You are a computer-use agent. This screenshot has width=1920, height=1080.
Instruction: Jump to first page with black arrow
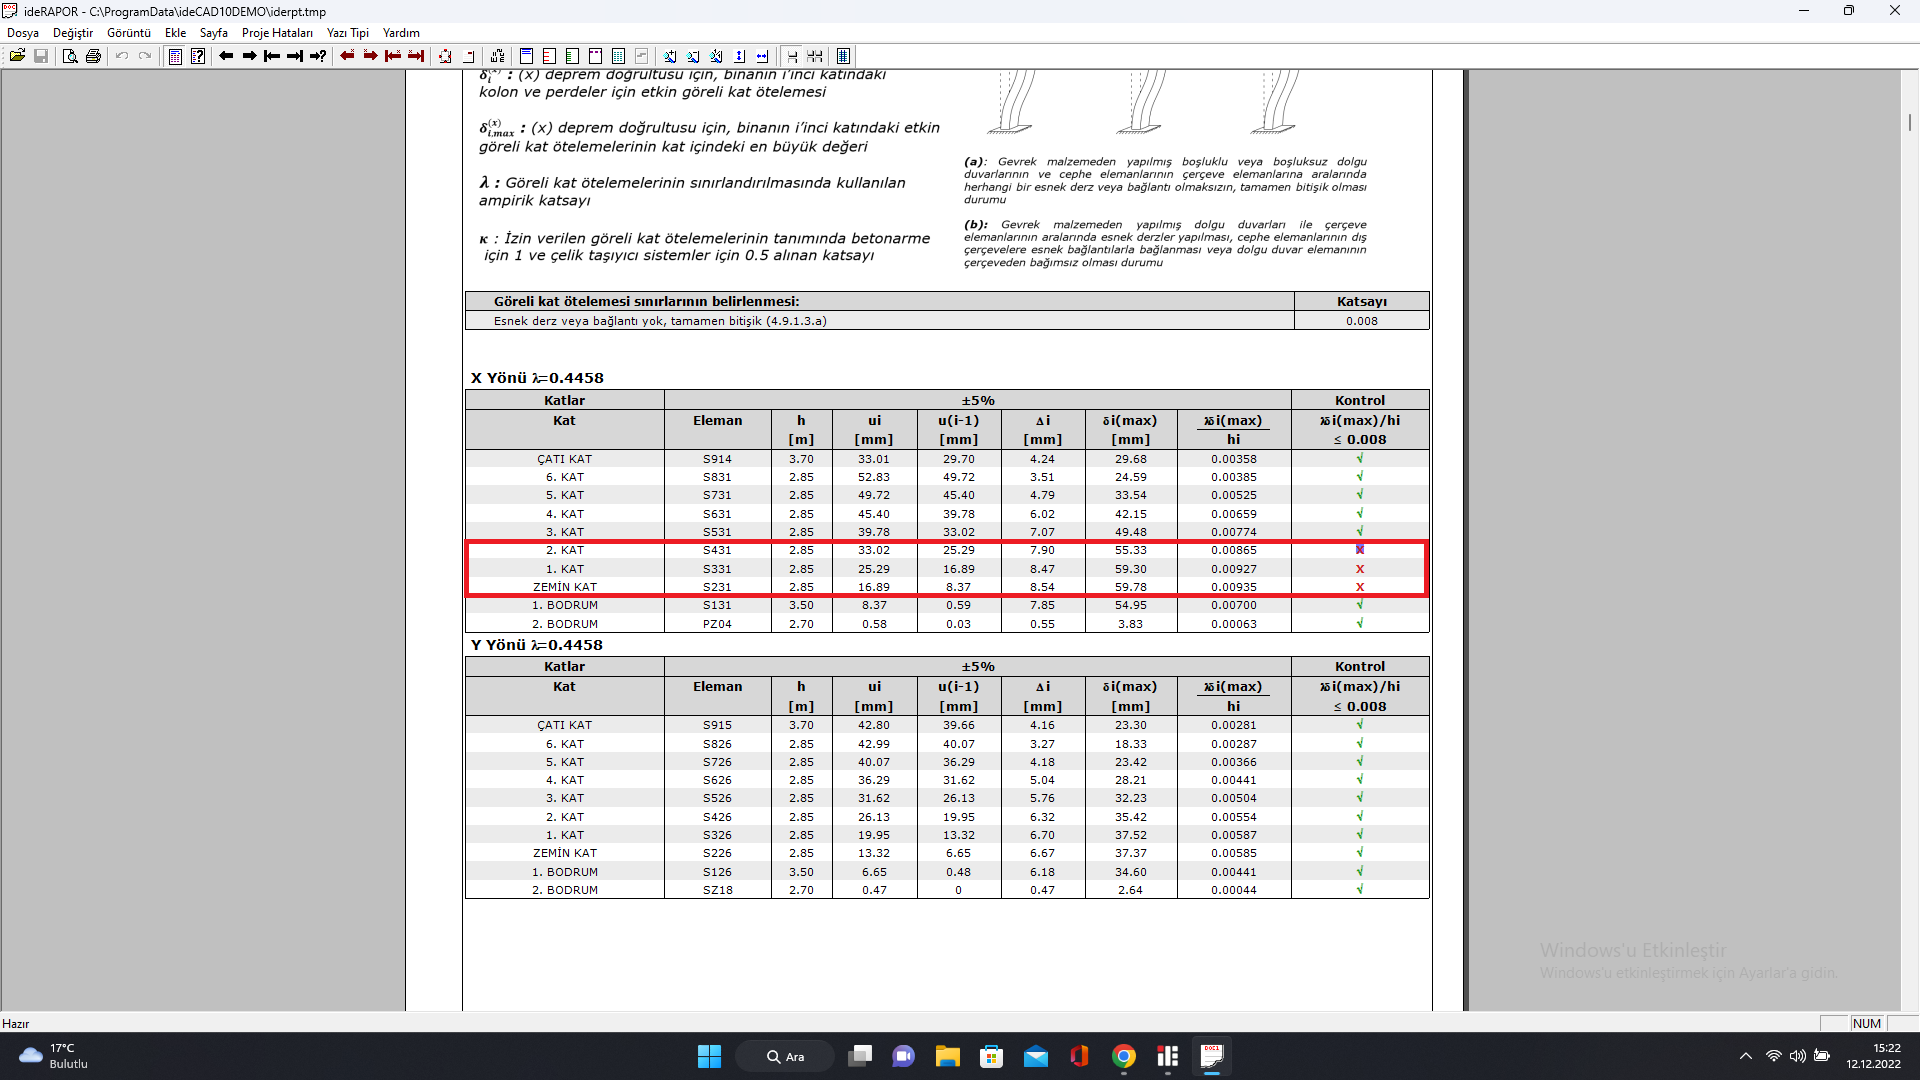272,56
